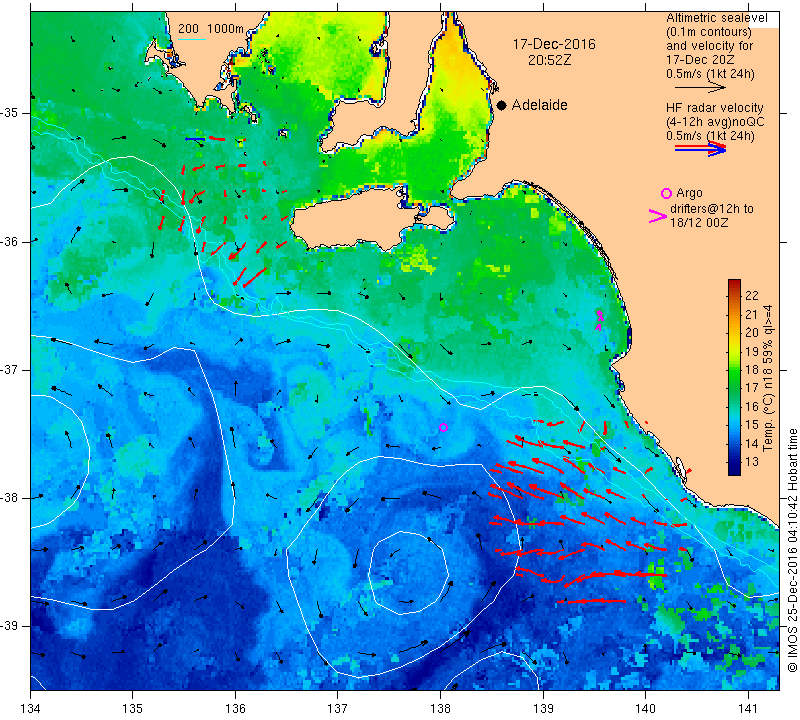The width and height of the screenshot is (800, 720).
Task: Click the temperature colour bar
Action: click(x=734, y=377)
